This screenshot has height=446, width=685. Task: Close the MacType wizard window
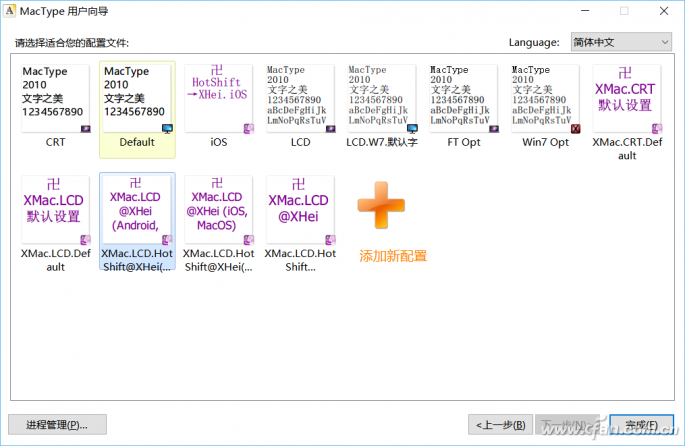tap(664, 11)
